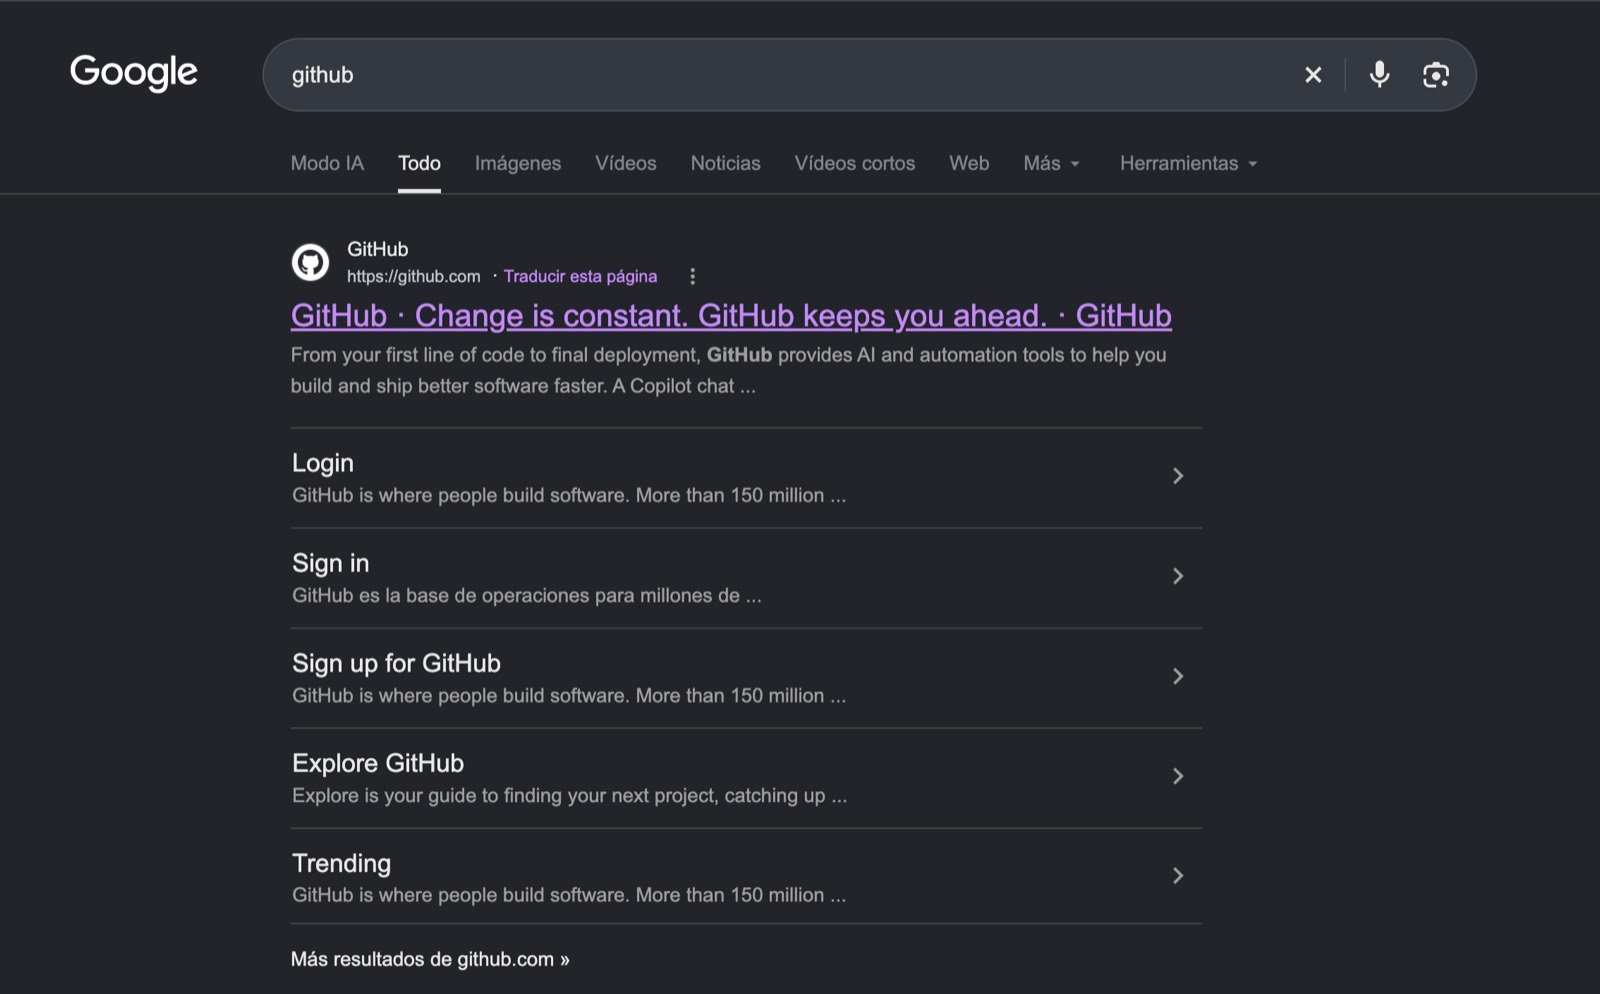Expand the Más dropdown
The image size is (1600, 994).
(x=1051, y=163)
